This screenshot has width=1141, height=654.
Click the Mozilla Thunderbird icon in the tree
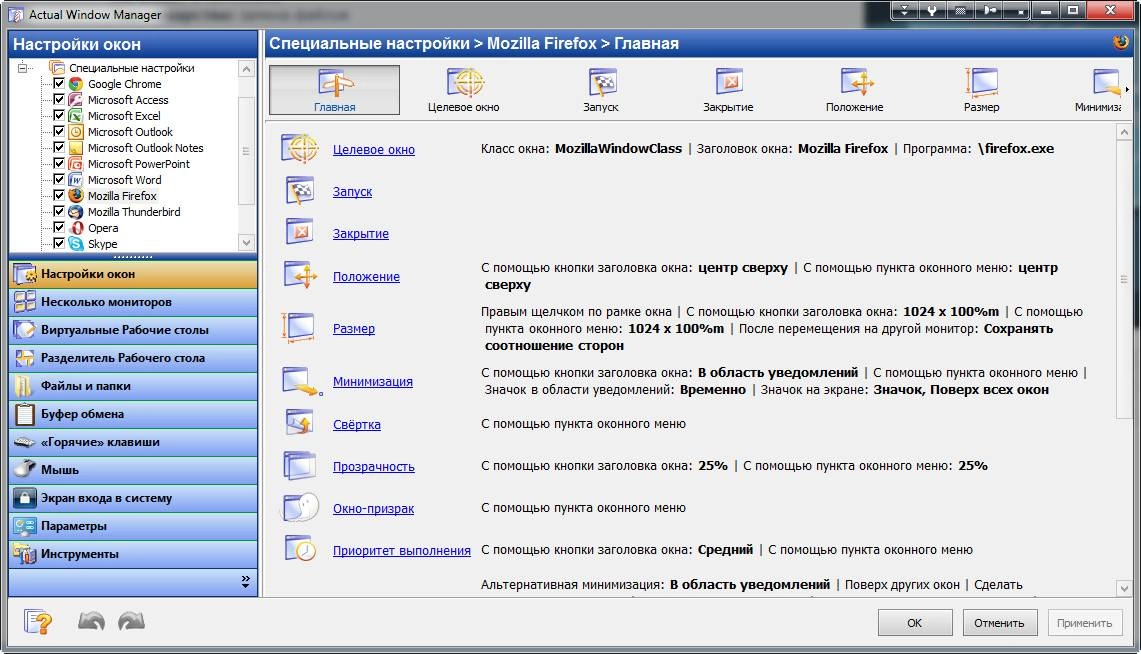tap(76, 212)
